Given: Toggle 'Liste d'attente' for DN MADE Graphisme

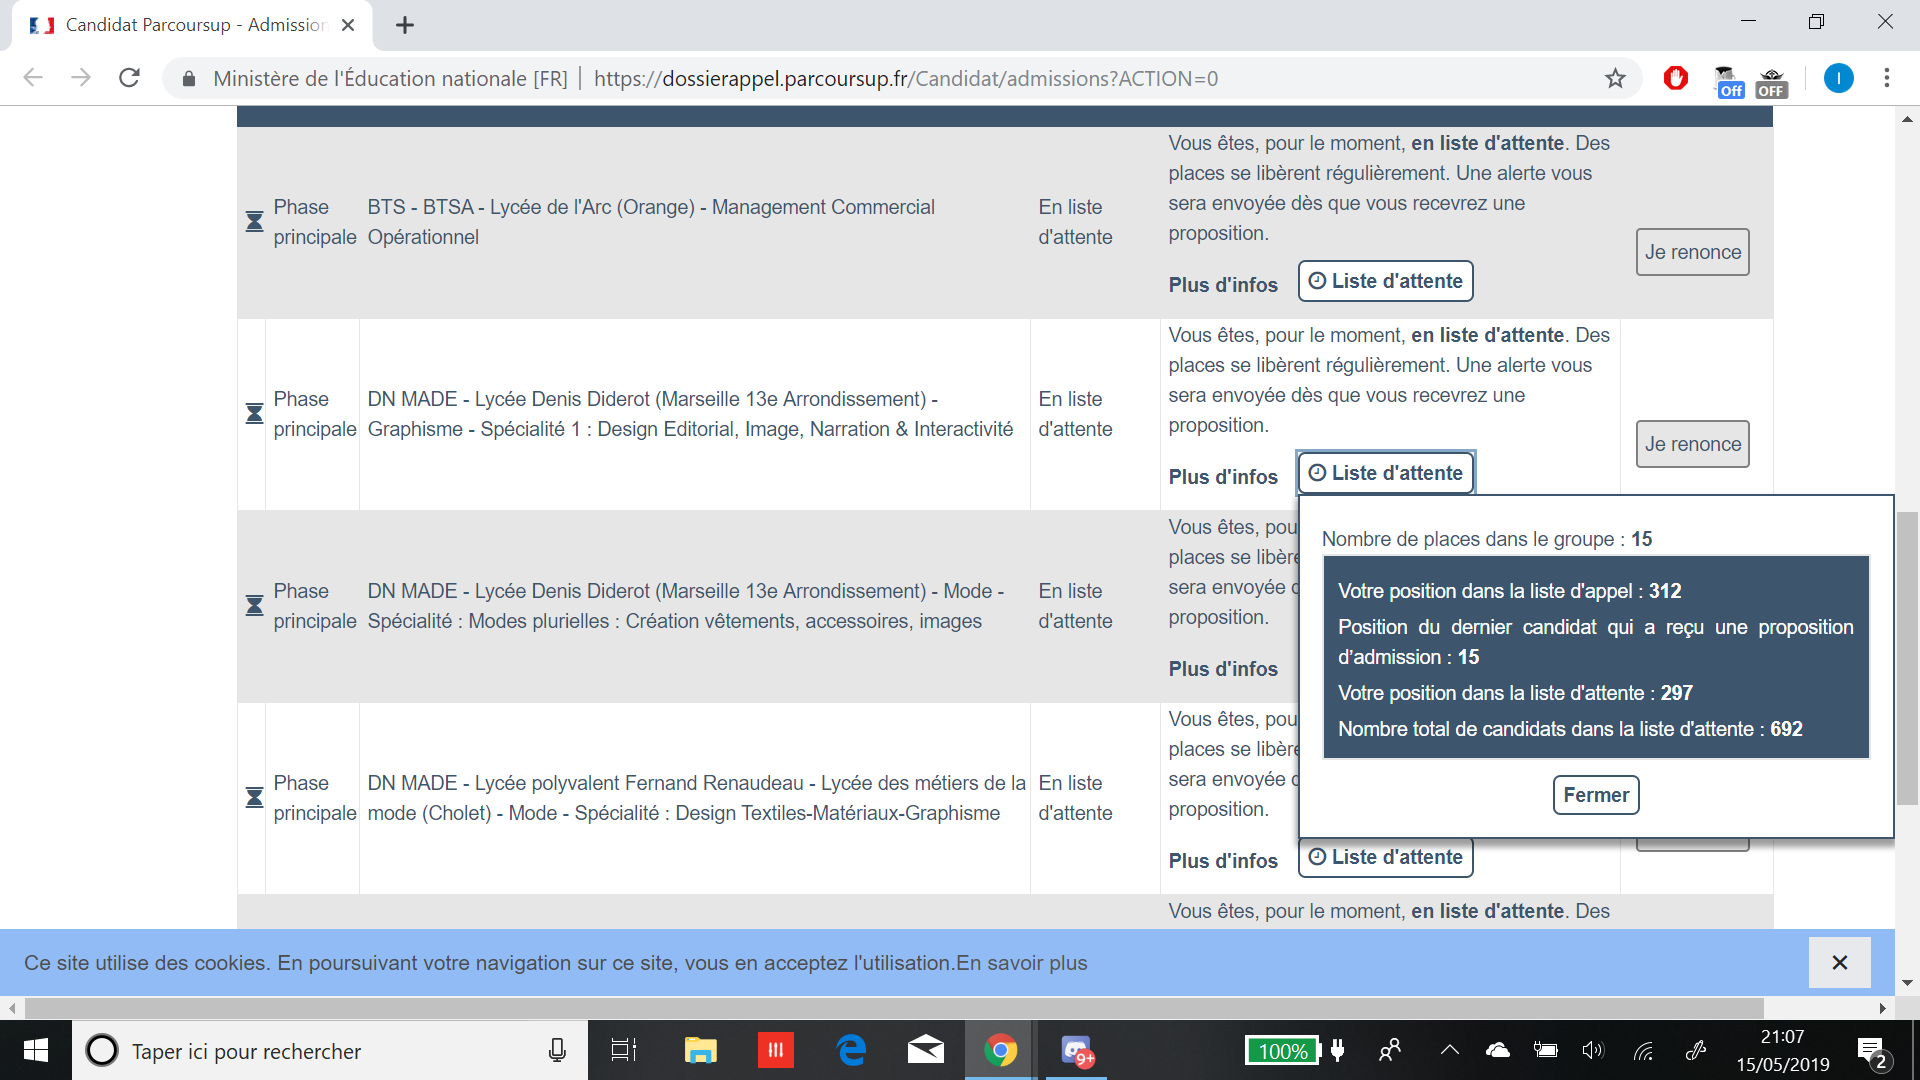Looking at the screenshot, I should click(x=1385, y=473).
